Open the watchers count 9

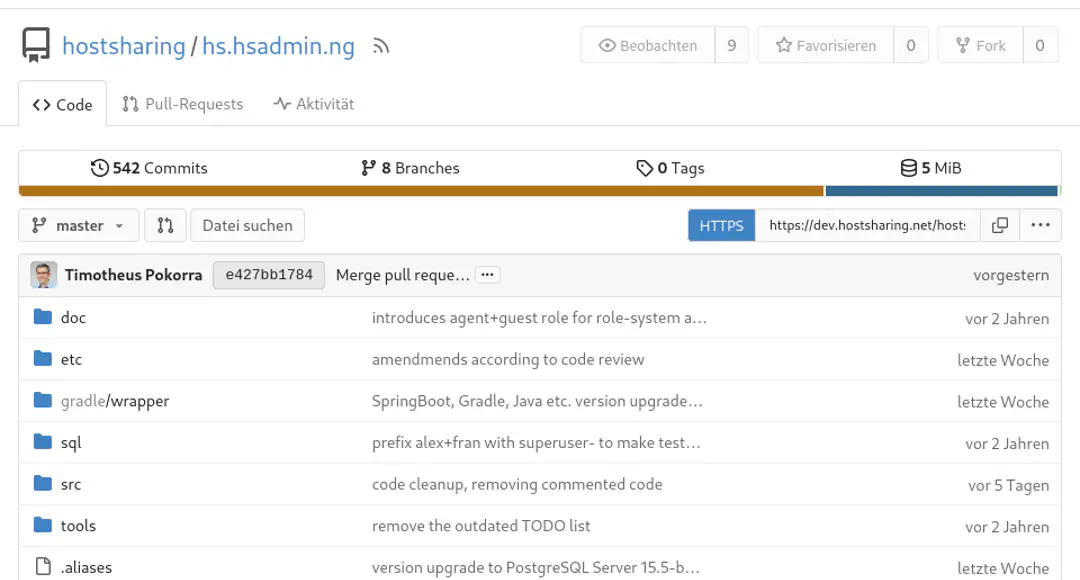[731, 45]
